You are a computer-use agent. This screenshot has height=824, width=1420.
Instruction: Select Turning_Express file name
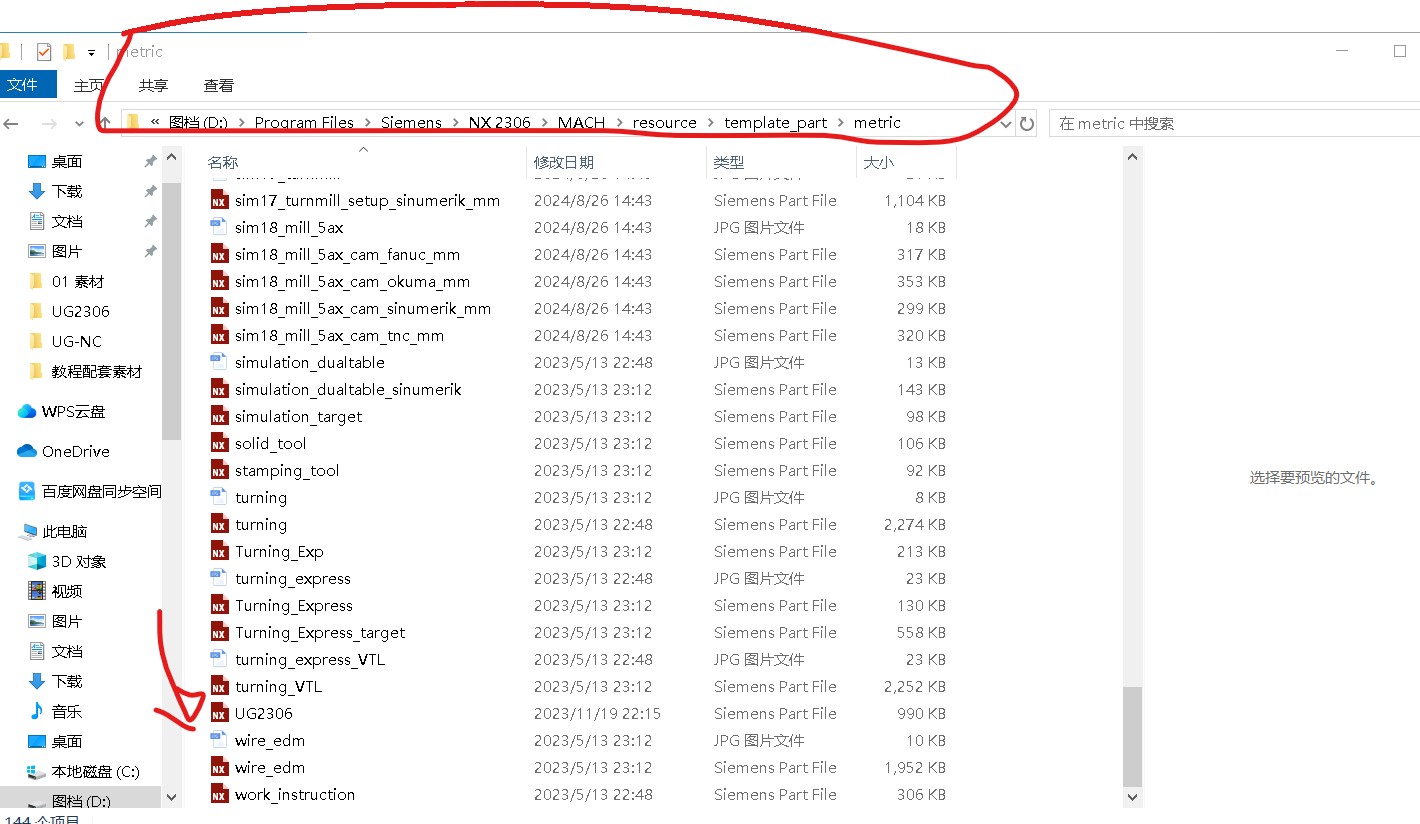pos(294,605)
